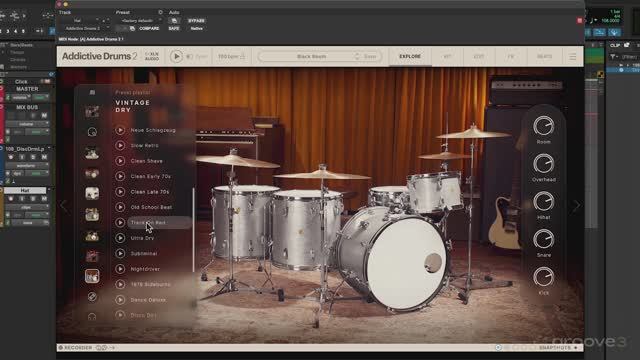
Task: Click the Kick level knob
Action: pyautogui.click(x=544, y=277)
